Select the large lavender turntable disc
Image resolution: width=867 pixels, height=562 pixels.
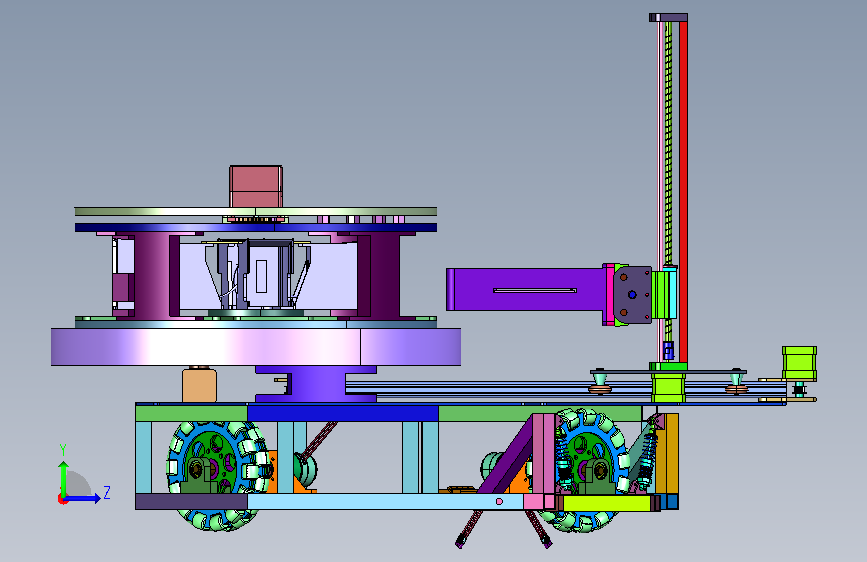(x=256, y=347)
